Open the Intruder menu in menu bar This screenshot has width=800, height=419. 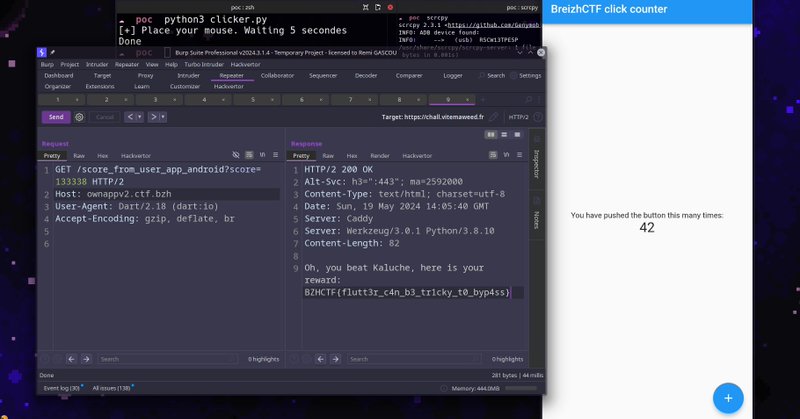pos(97,64)
